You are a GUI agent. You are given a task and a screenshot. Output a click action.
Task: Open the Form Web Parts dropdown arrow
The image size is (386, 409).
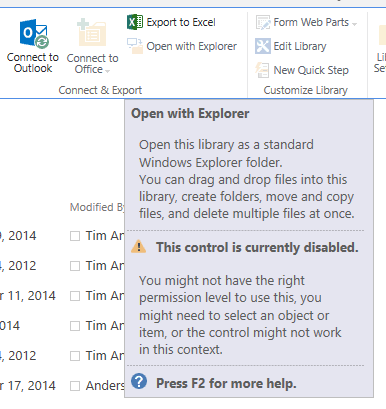point(354,24)
